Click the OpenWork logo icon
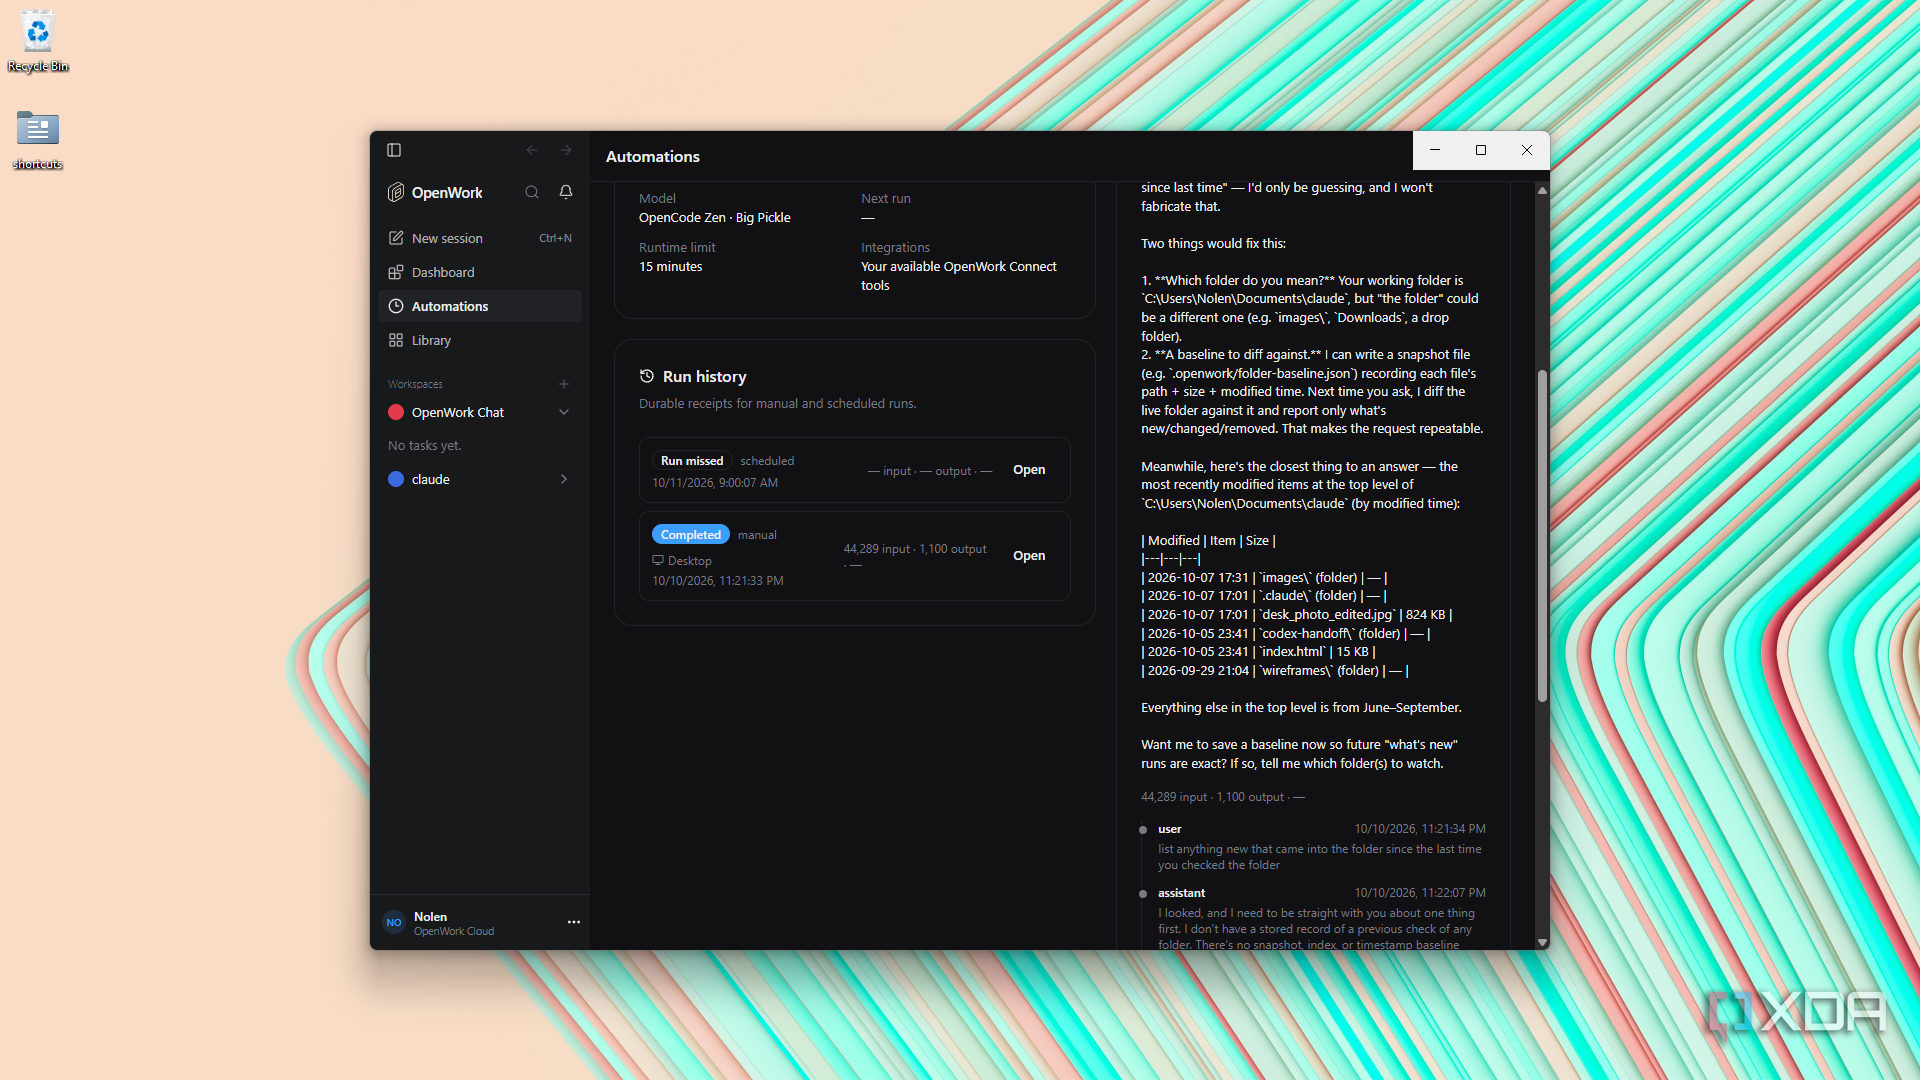Image resolution: width=1920 pixels, height=1080 pixels. pyautogui.click(x=396, y=192)
